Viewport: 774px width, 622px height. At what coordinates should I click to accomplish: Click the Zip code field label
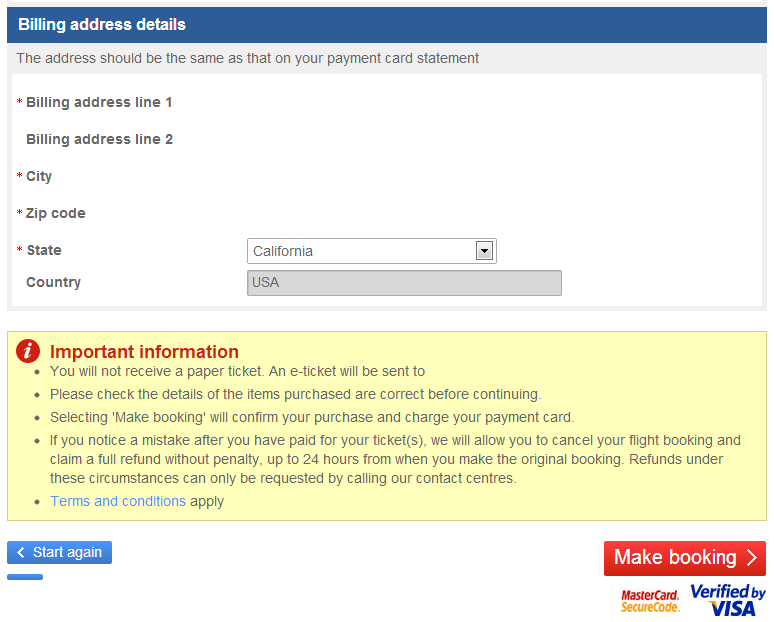[x=55, y=213]
